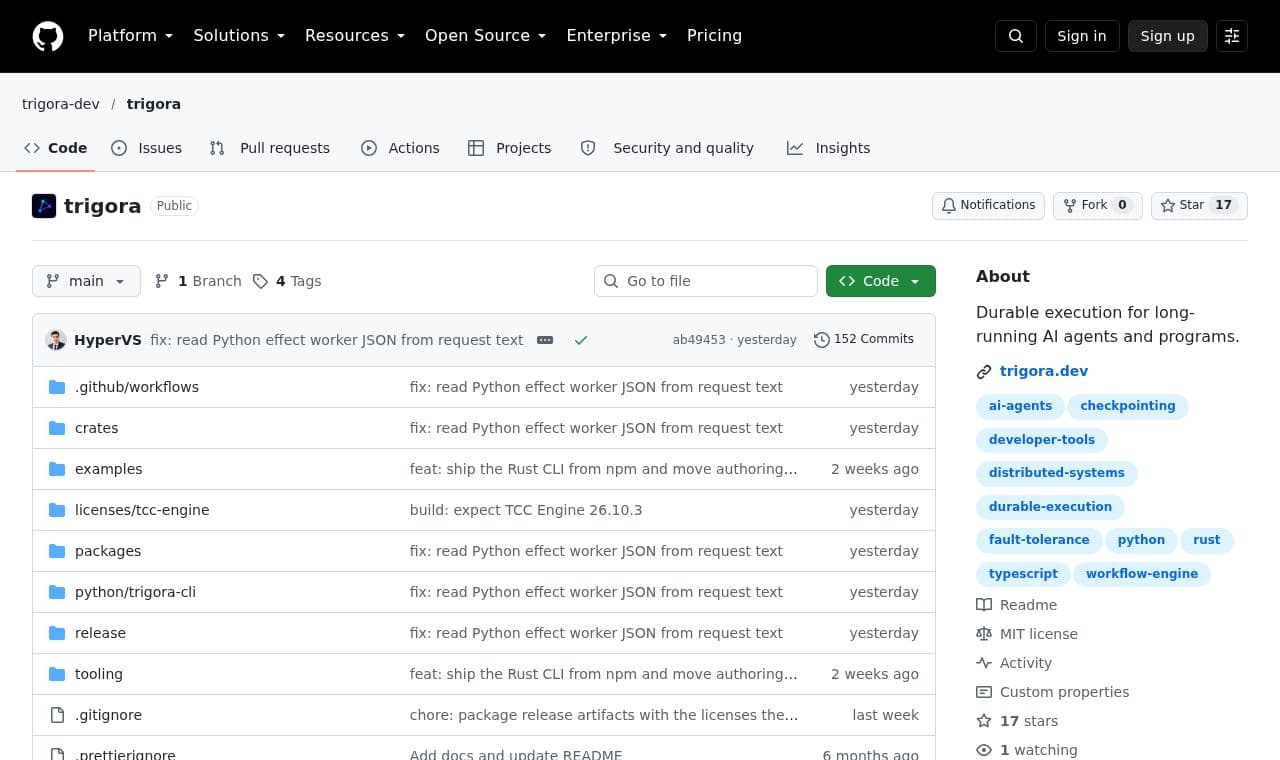Open the search magnifier icon
The image size is (1280, 760).
1016,36
